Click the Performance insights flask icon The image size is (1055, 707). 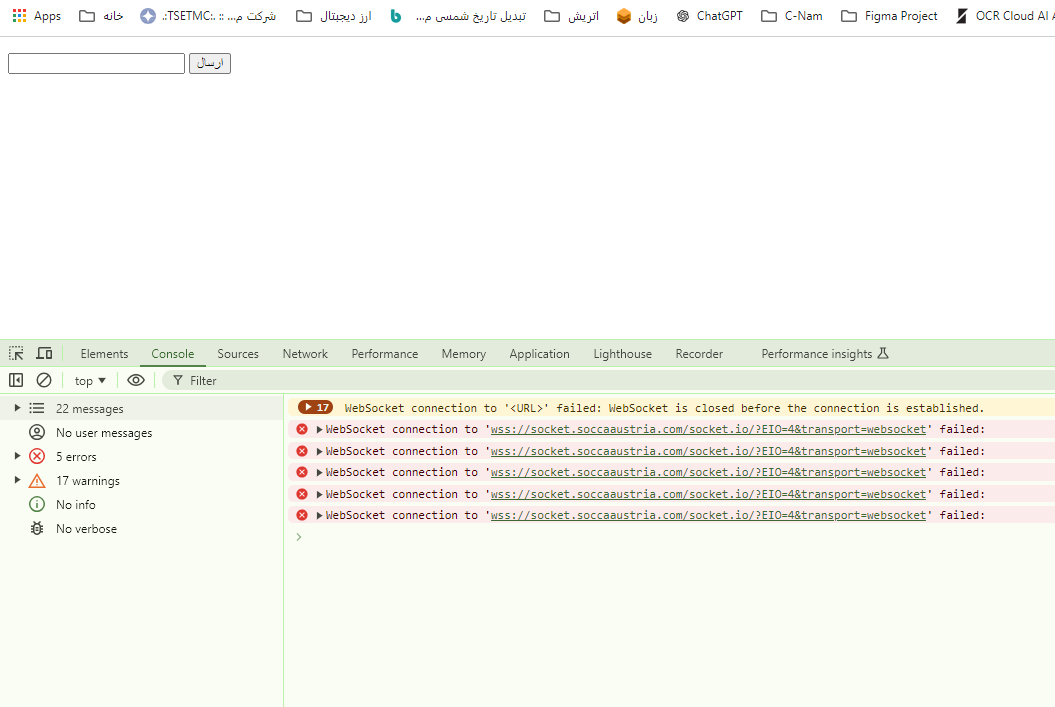pos(883,353)
